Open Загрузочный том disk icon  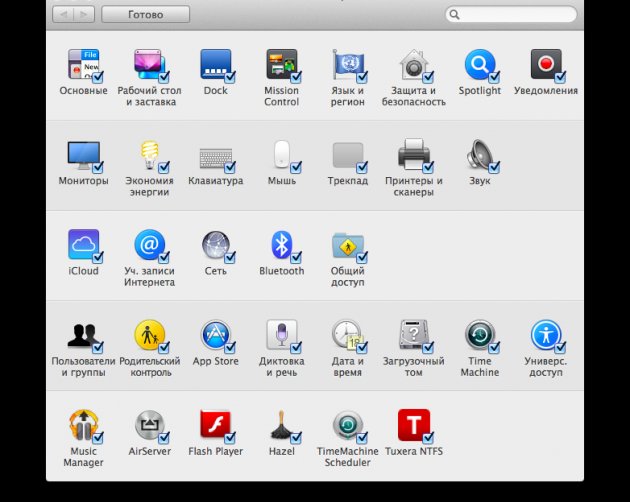click(x=413, y=334)
